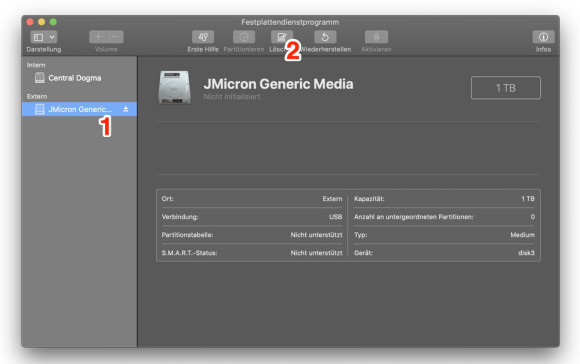This screenshot has height=364, width=580.
Task: Minimize the window with yellow button
Action: click(x=41, y=22)
